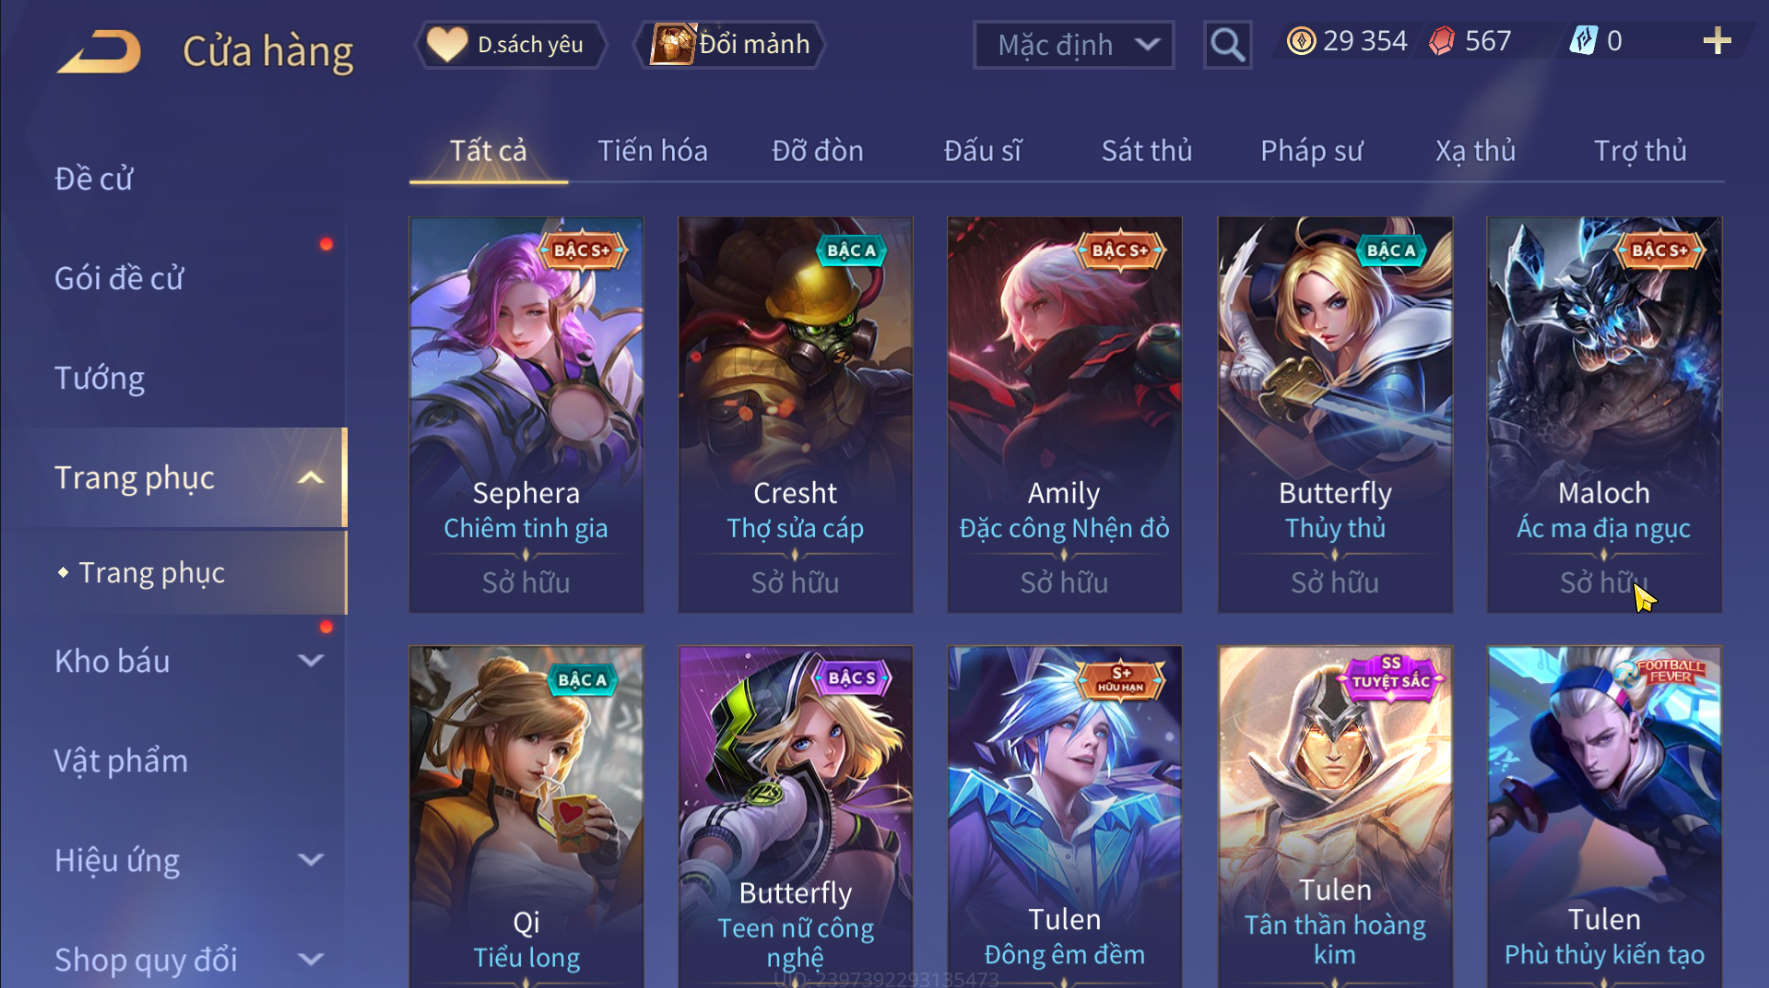Open the search magnifier icon
Image resolution: width=1769 pixels, height=988 pixels.
(x=1227, y=45)
